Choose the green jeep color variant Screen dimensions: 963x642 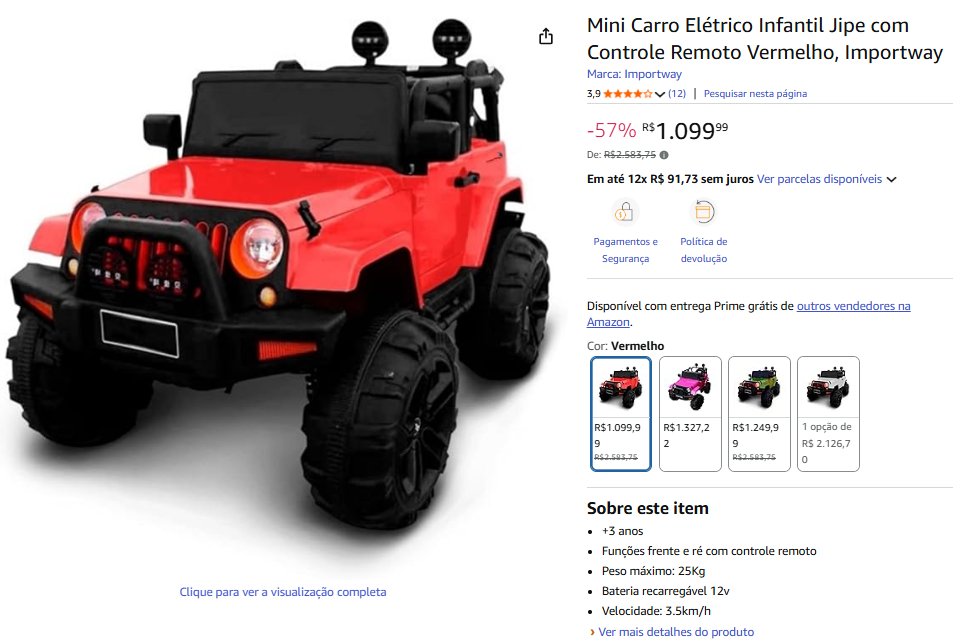pyautogui.click(x=759, y=414)
